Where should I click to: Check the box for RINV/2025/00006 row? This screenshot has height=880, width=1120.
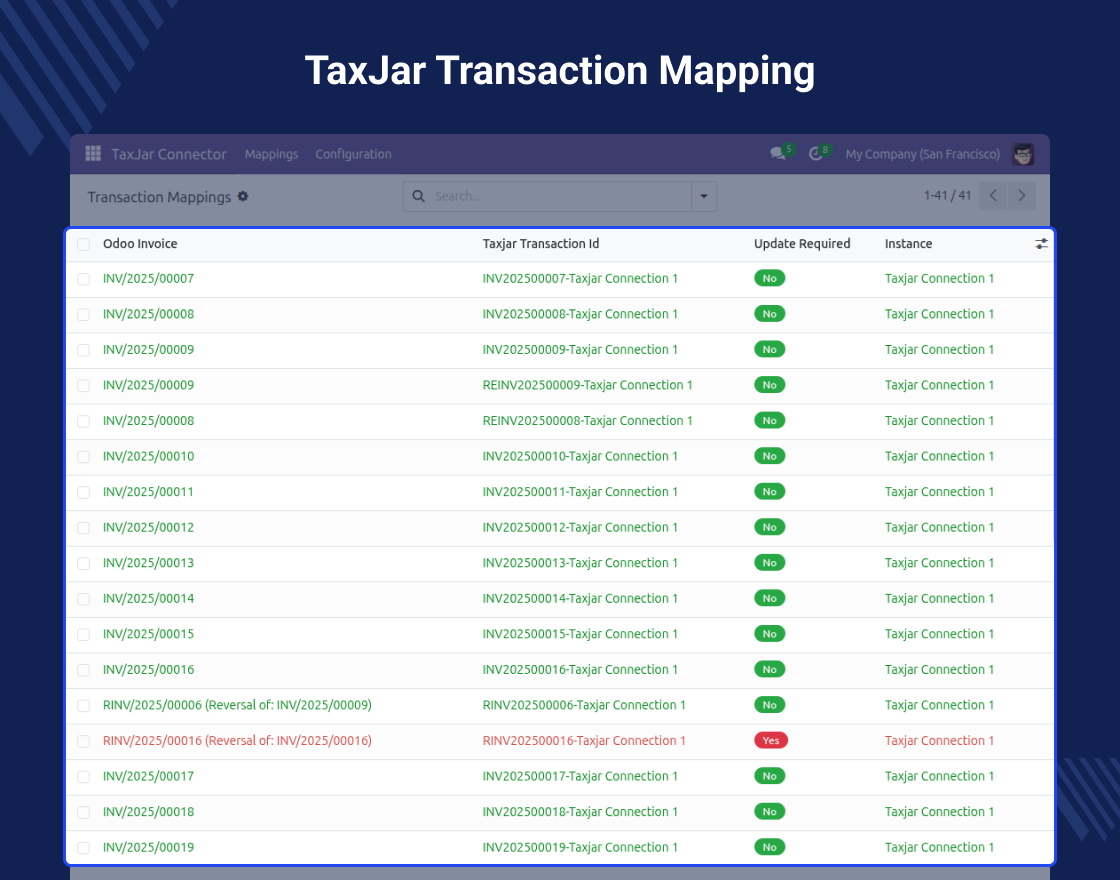coord(84,706)
